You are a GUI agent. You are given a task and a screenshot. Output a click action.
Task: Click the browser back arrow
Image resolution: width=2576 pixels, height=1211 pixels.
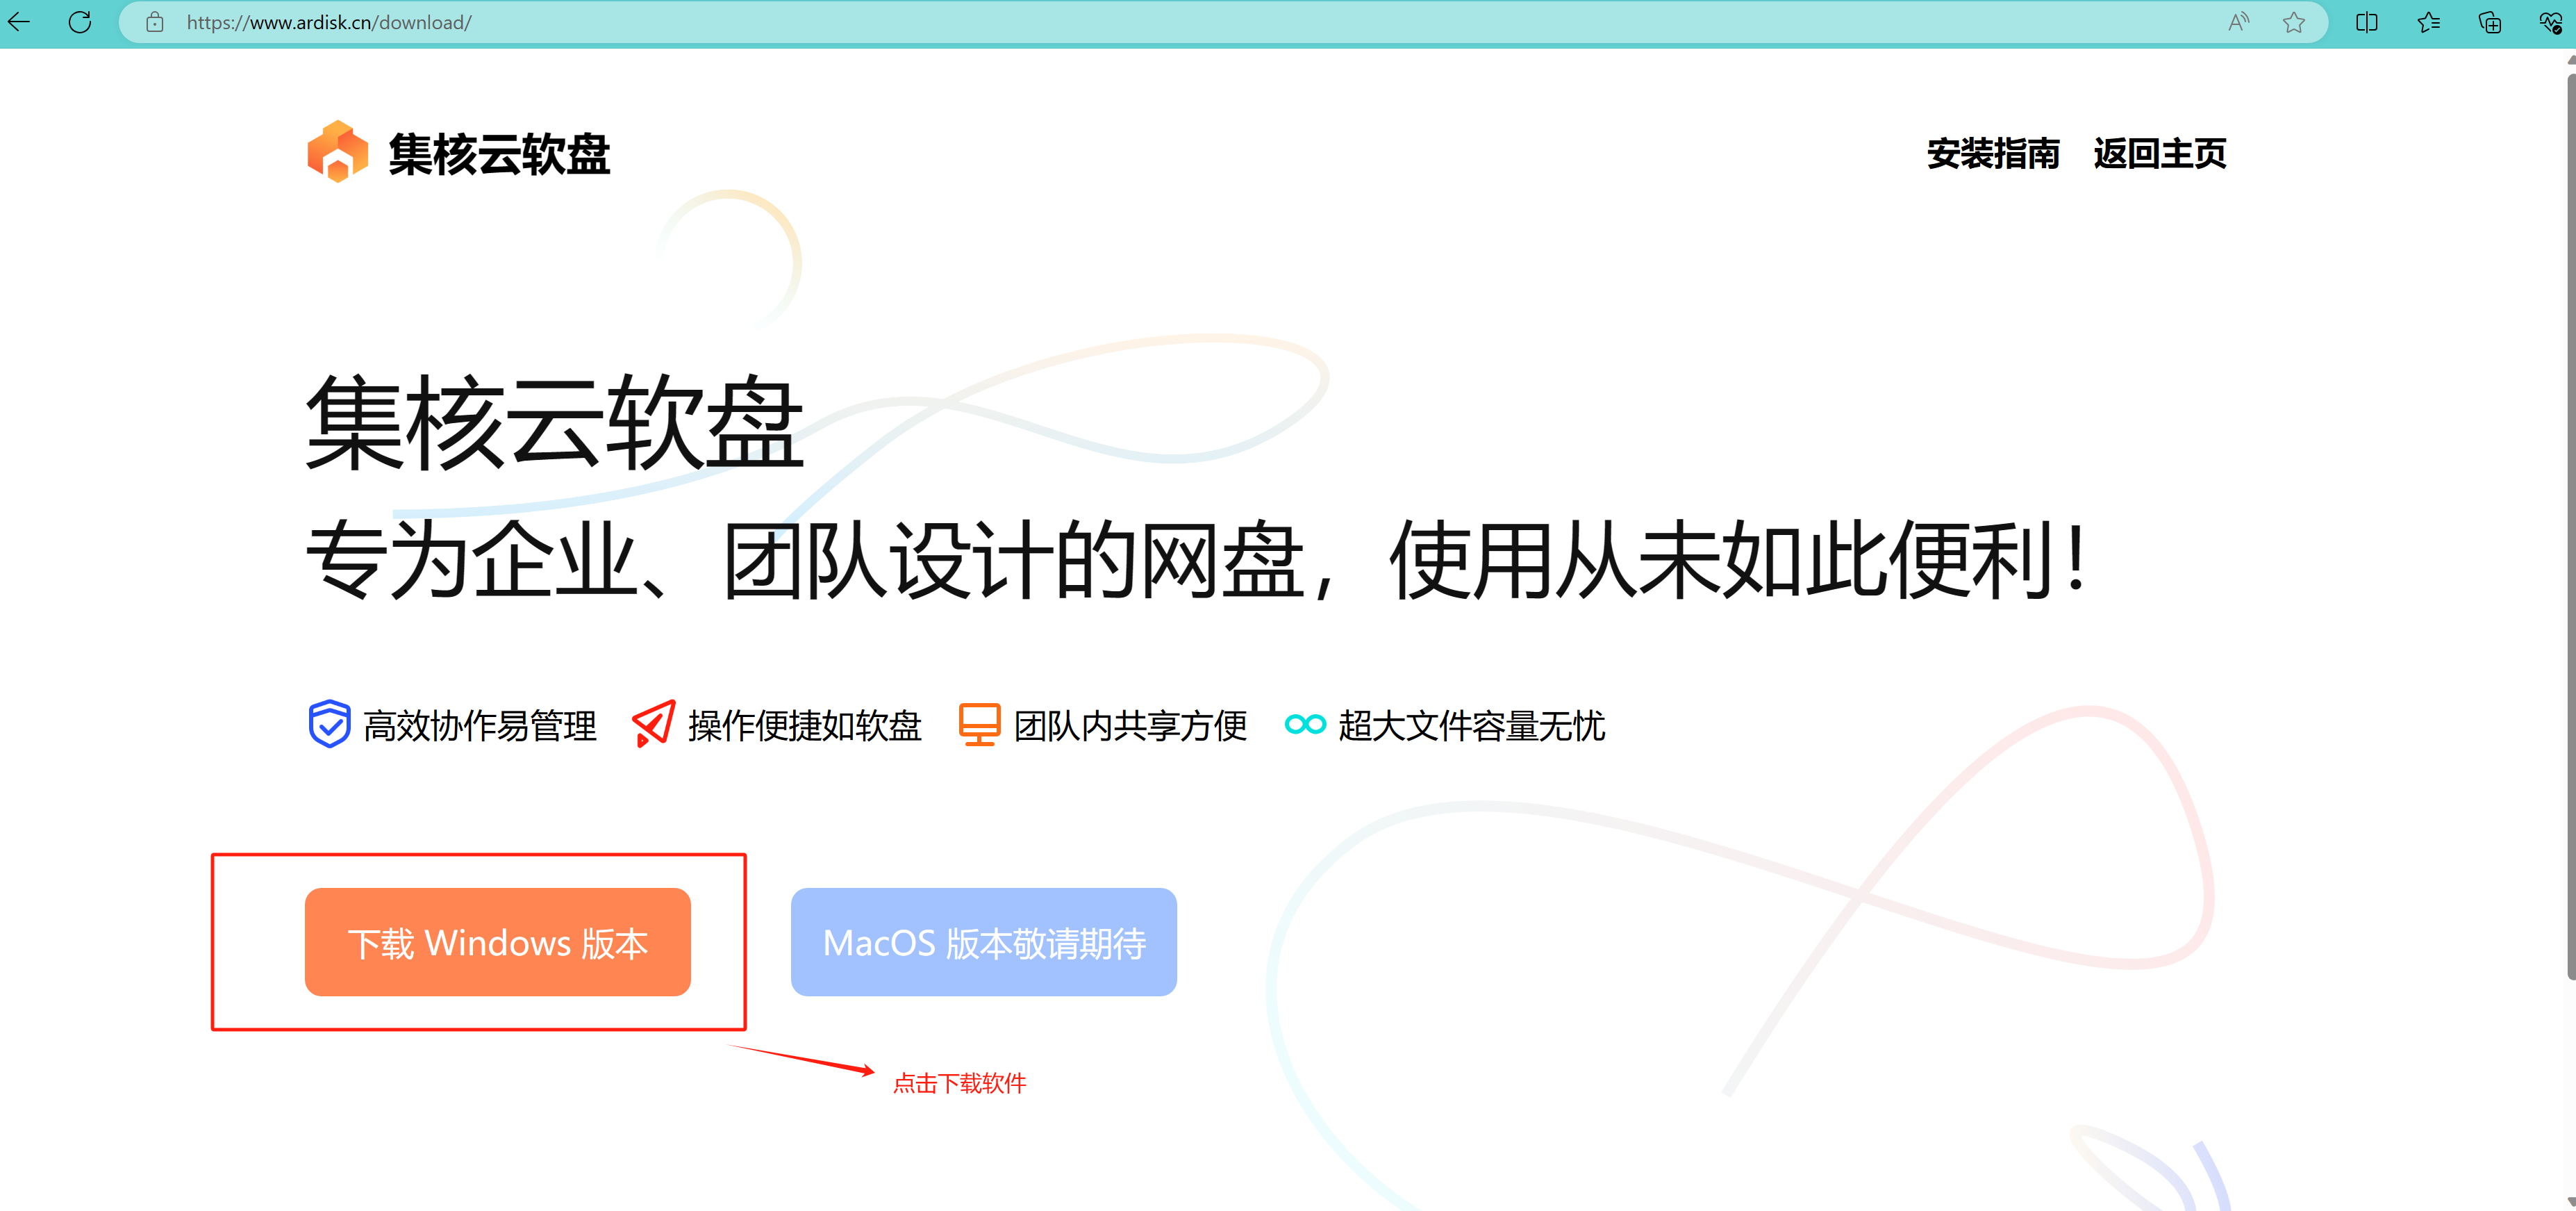pos(19,22)
